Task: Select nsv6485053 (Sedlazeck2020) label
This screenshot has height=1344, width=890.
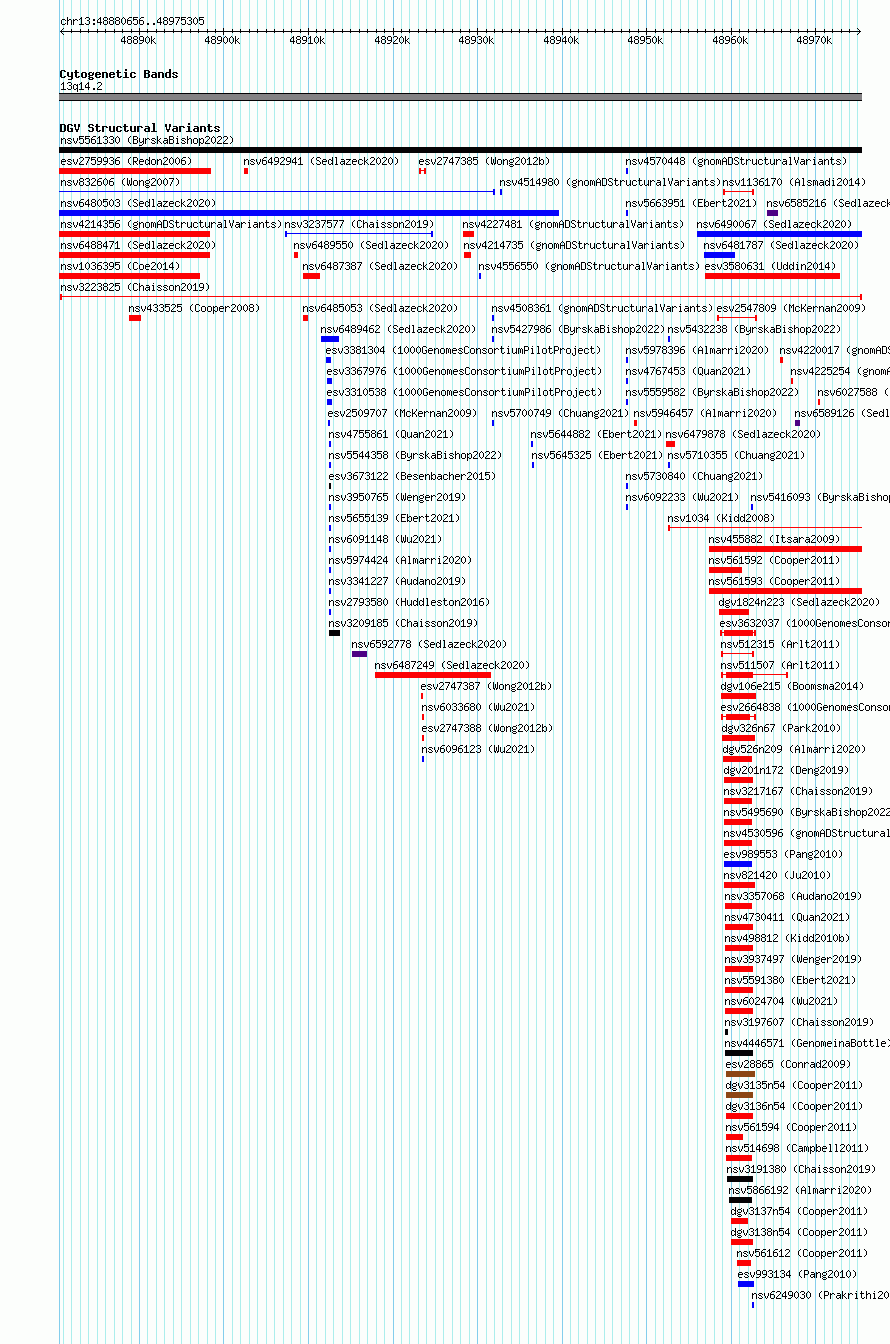Action: point(380,308)
